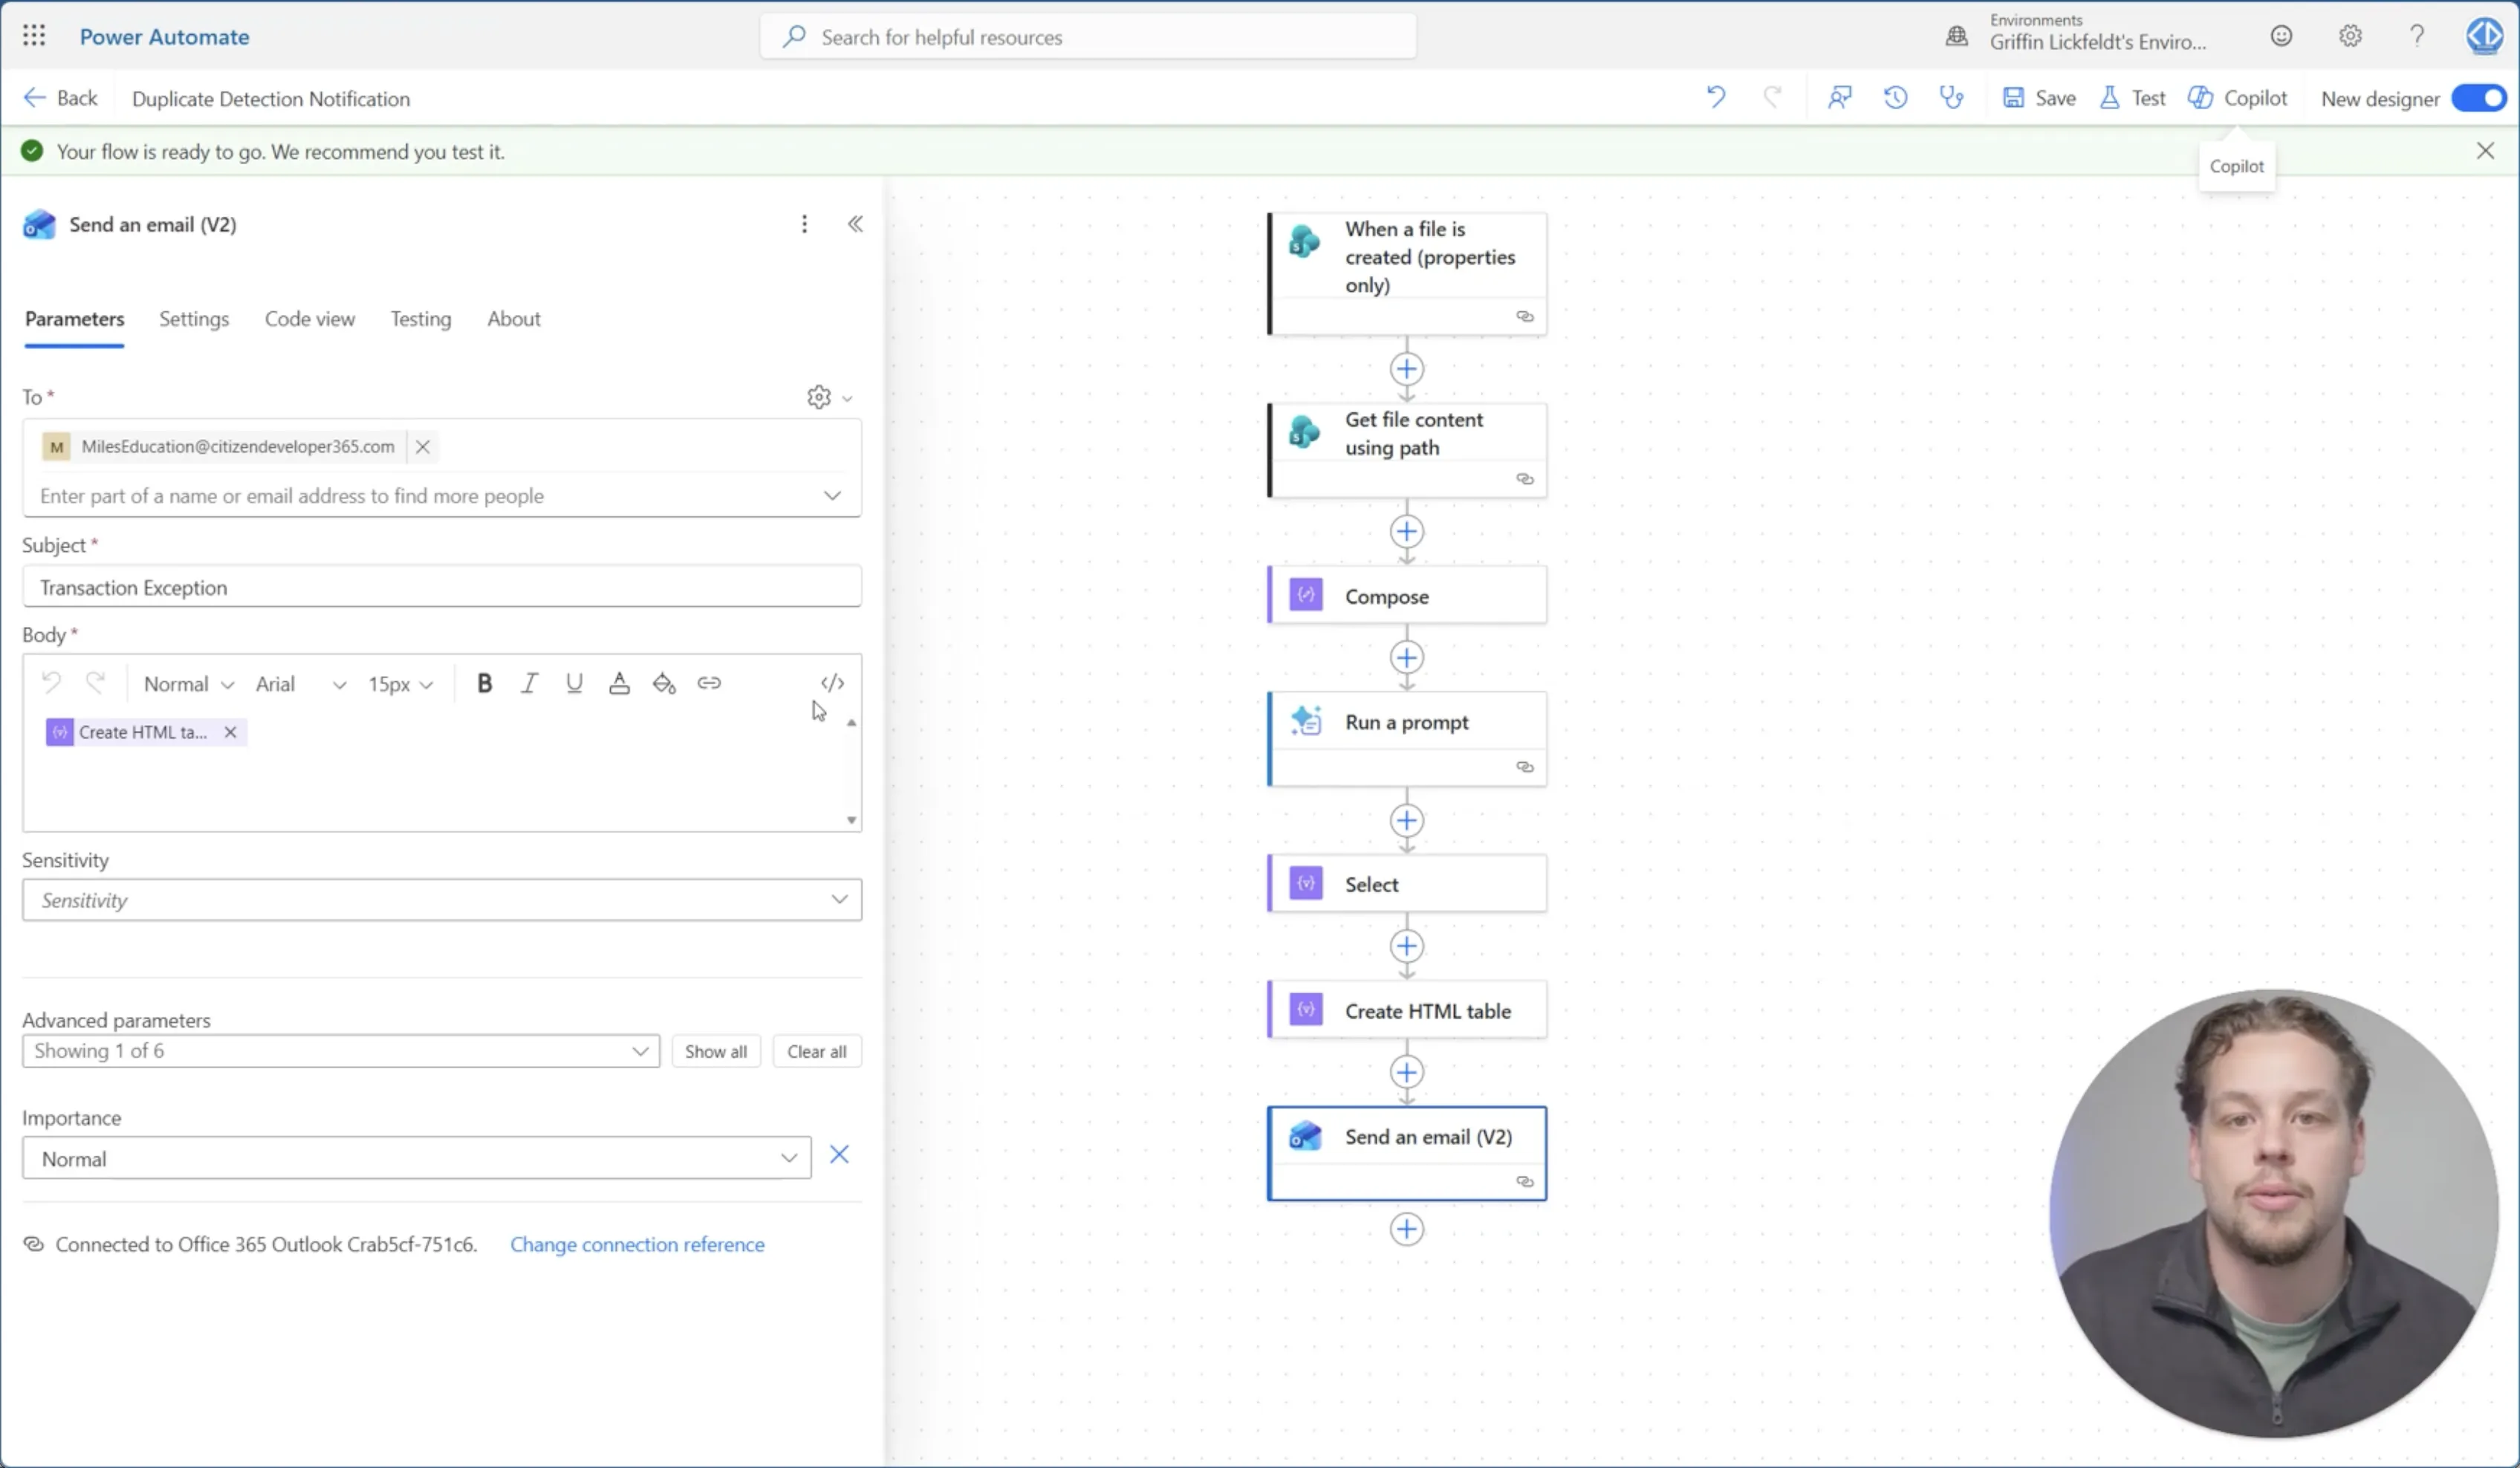Screen dimensions: 2520x1468
Task: Expand the recipient suggestions chevron
Action: pos(832,496)
